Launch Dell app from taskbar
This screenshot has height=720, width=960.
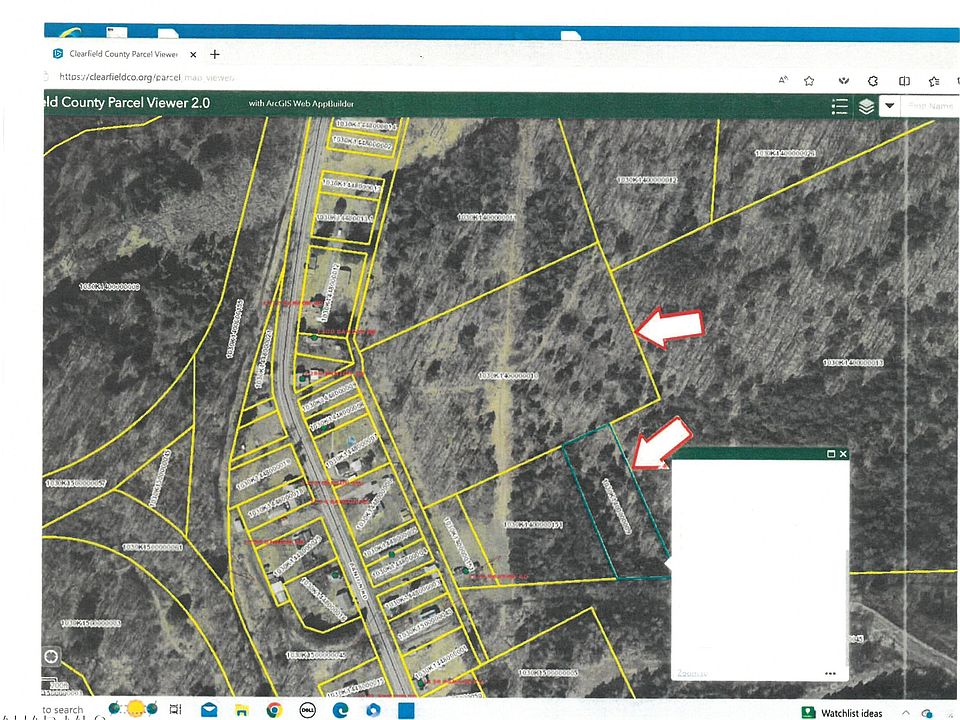pyautogui.click(x=308, y=709)
